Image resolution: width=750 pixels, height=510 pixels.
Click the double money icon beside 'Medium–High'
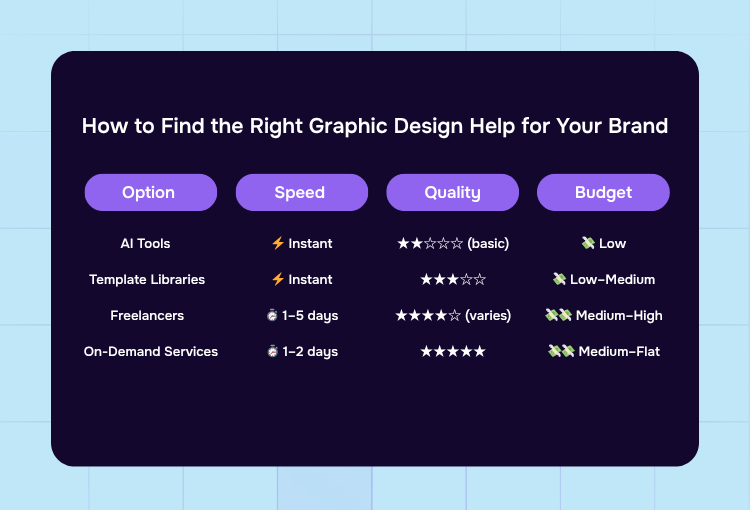pyautogui.click(x=559, y=315)
